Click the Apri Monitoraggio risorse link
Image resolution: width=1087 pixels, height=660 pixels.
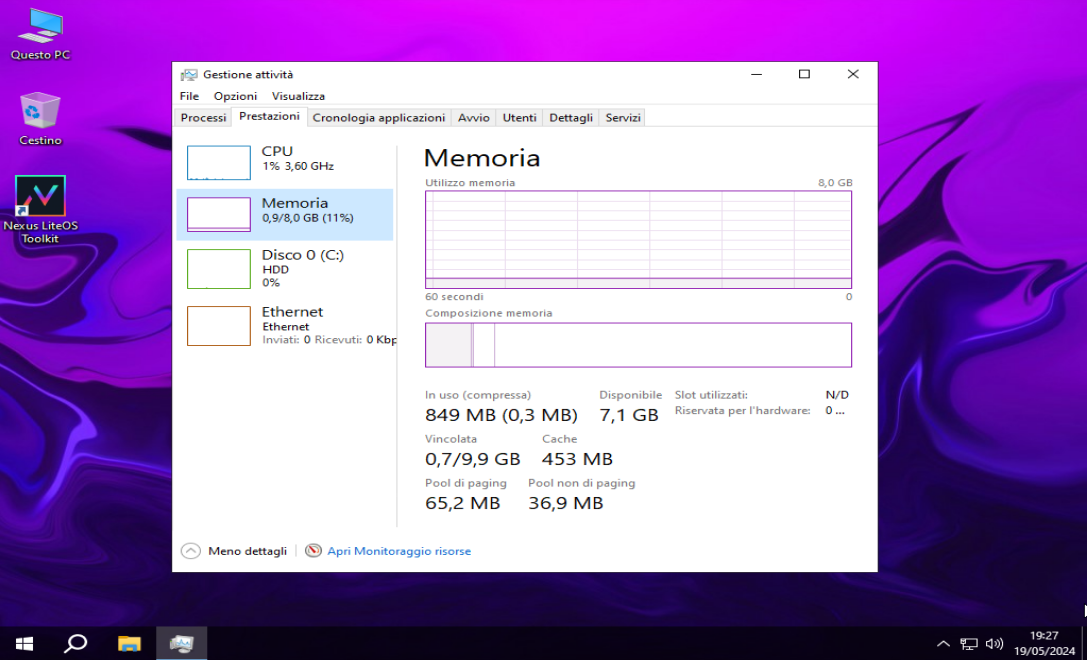(399, 551)
